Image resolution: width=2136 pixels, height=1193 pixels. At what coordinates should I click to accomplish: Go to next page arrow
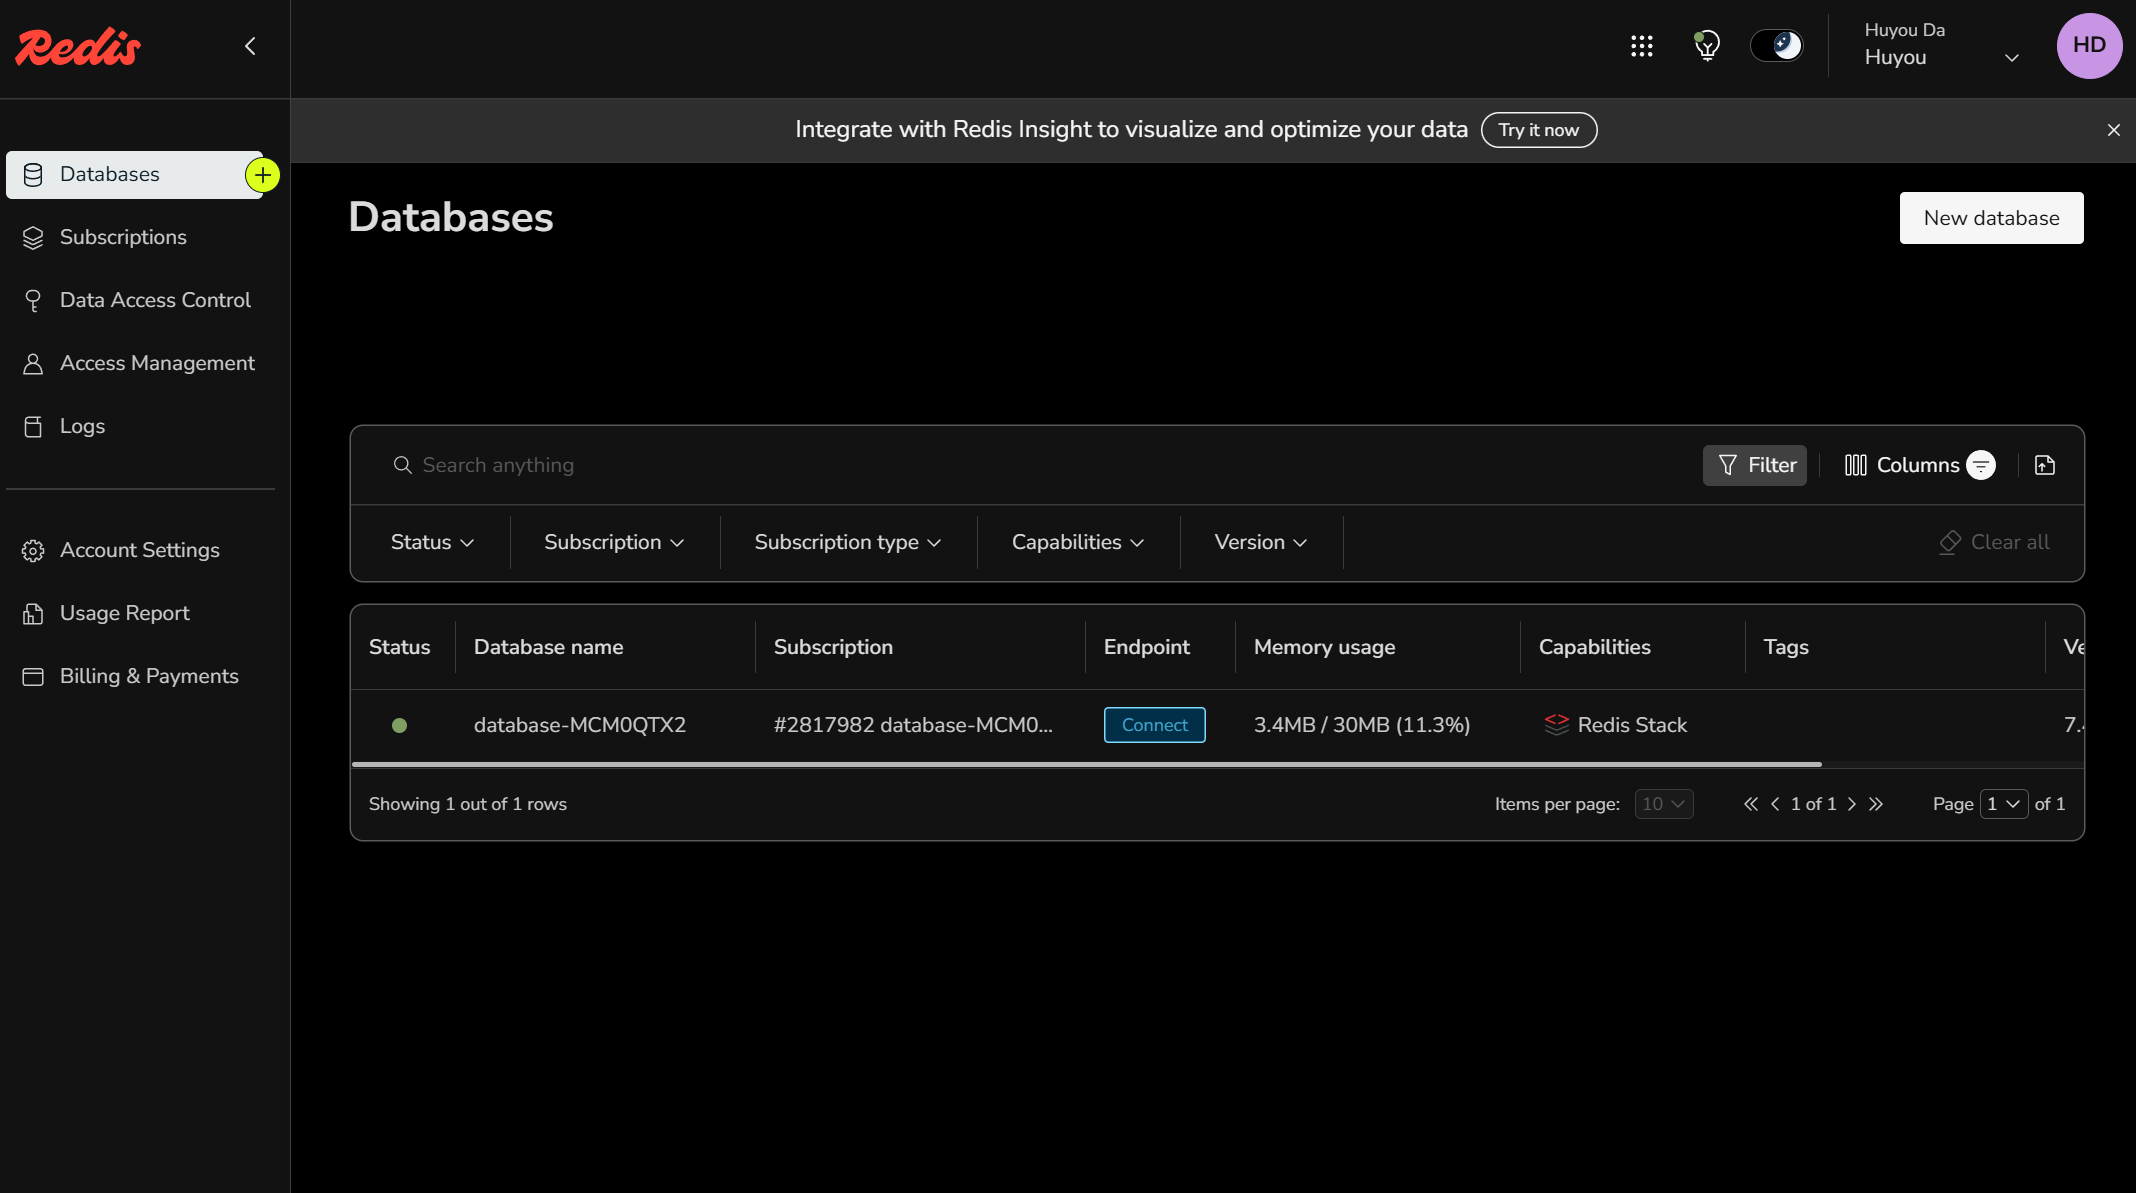(x=1851, y=804)
